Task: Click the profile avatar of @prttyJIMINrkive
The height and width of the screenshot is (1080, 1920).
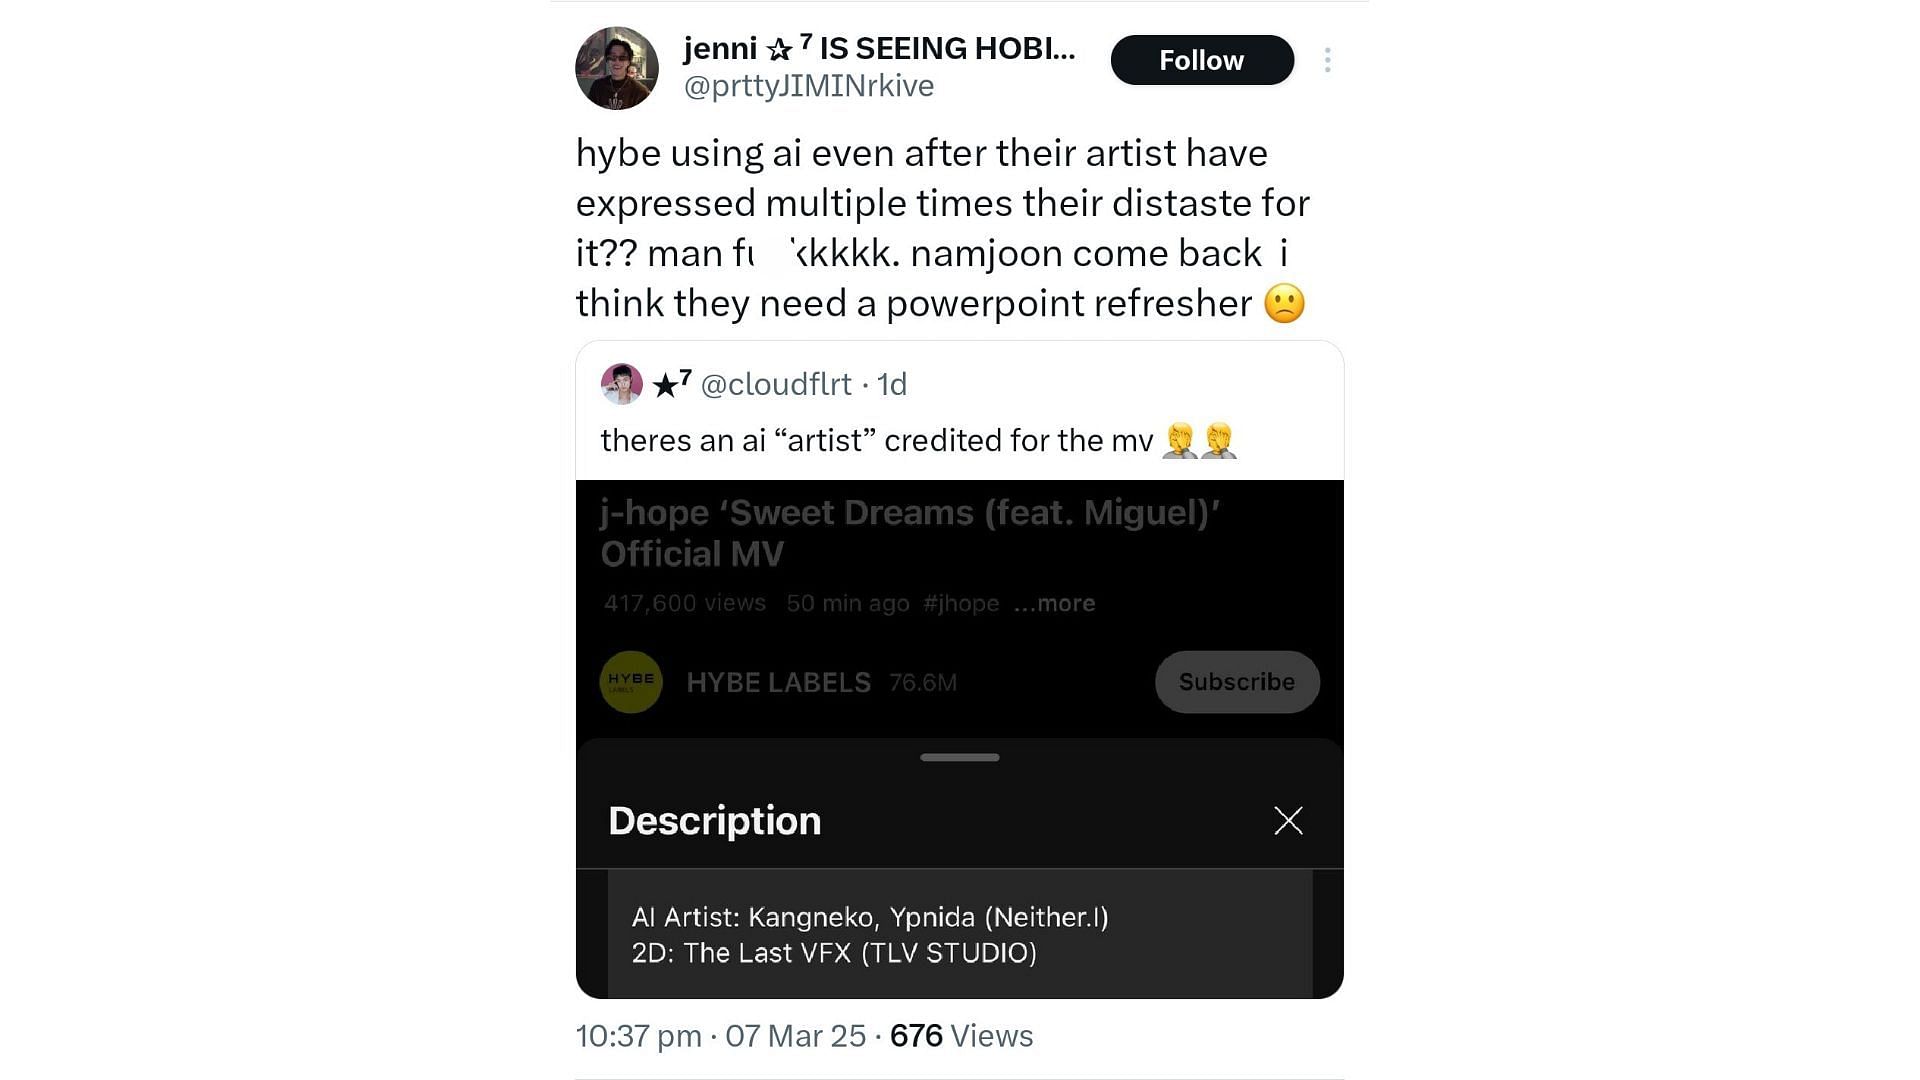Action: pyautogui.click(x=616, y=67)
